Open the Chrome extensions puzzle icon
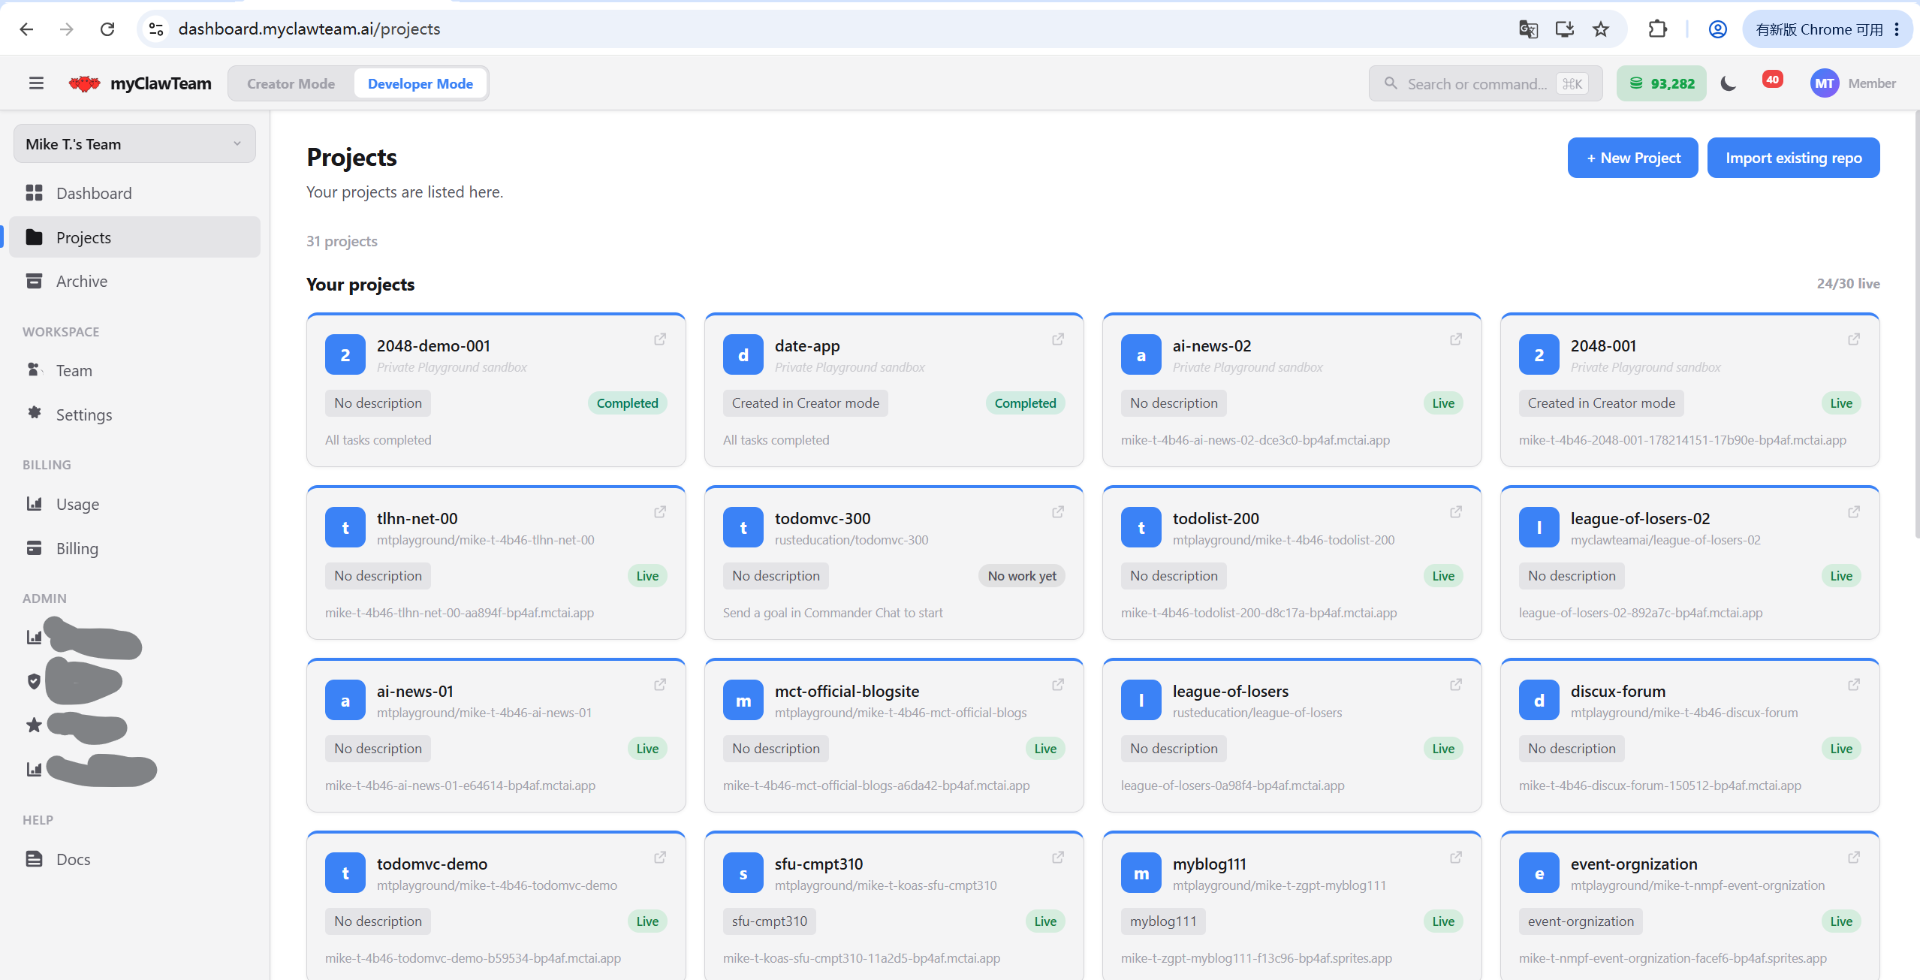Screen dimensions: 1920x980 [1657, 29]
